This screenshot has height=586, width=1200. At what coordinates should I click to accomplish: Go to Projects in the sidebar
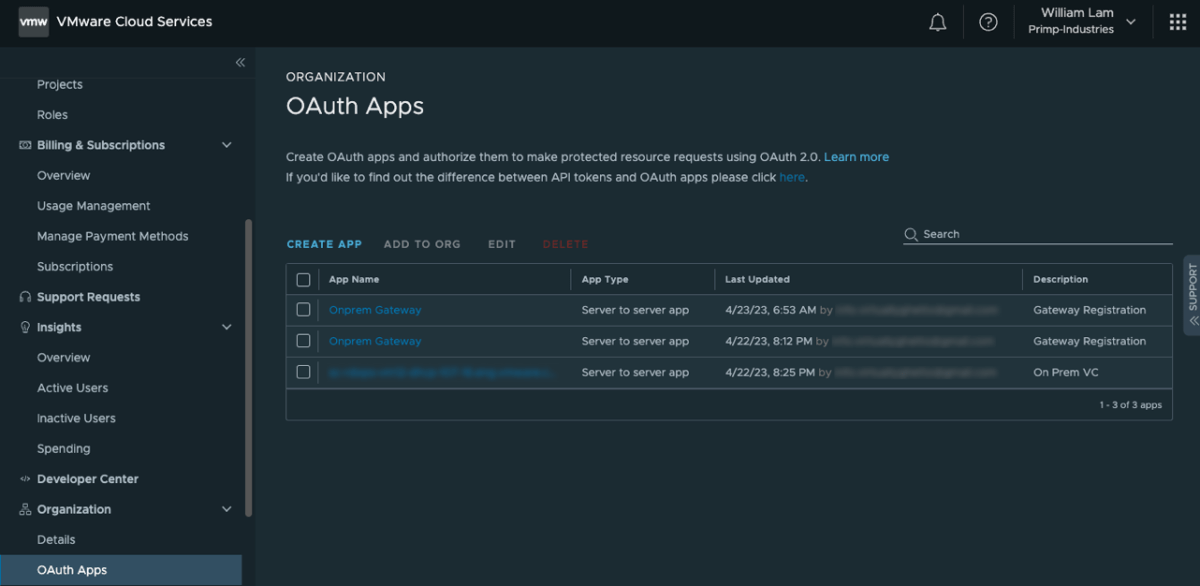pyautogui.click(x=60, y=85)
